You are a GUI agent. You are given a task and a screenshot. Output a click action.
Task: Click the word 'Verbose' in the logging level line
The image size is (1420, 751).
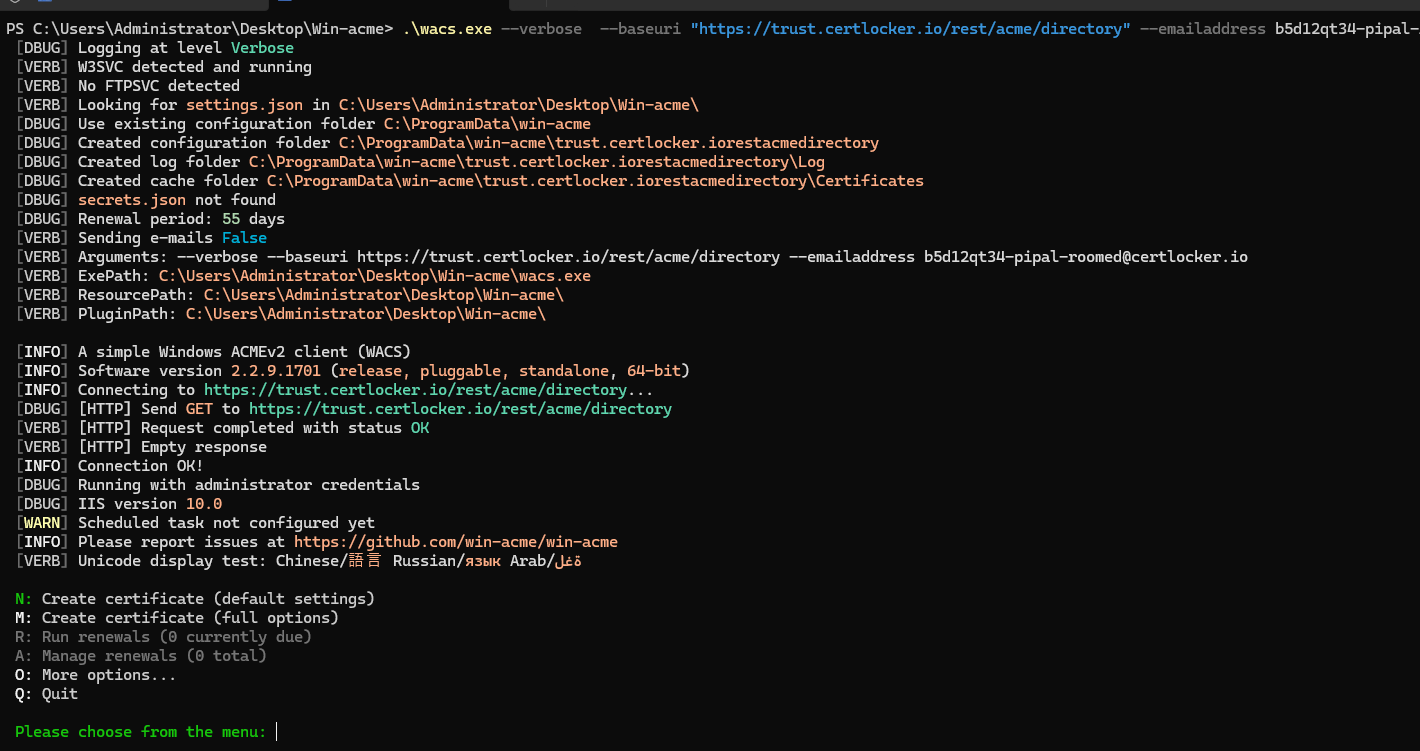click(262, 48)
